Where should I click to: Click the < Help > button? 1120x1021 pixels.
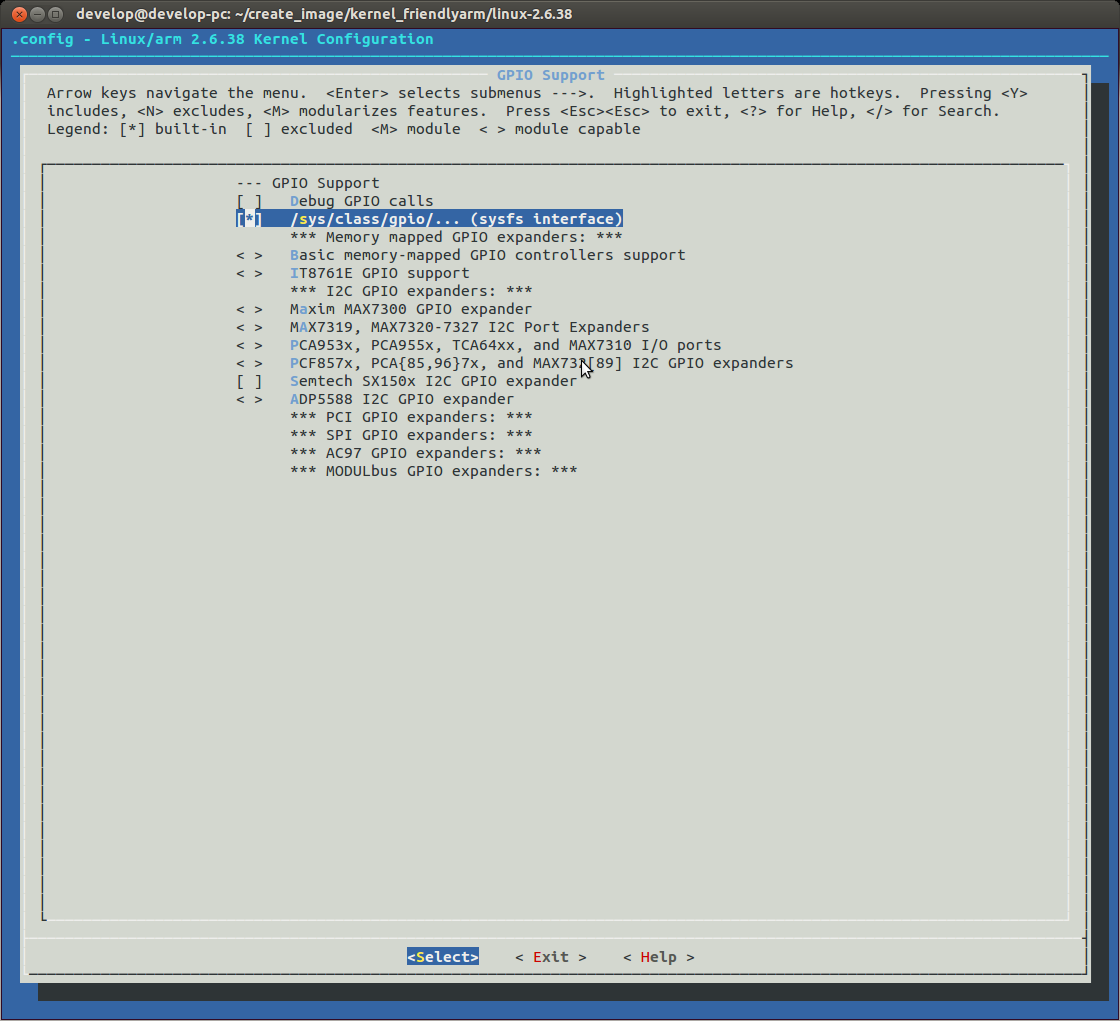pos(659,957)
